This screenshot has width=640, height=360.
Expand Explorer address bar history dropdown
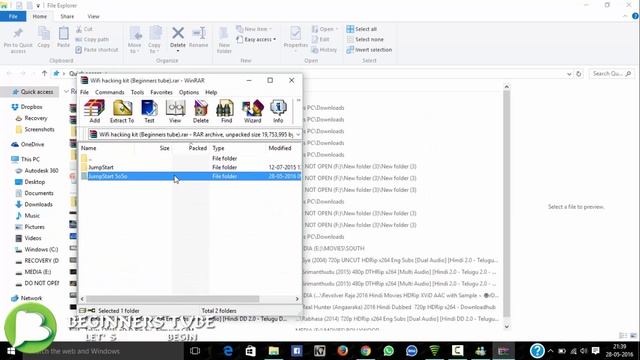[569, 74]
